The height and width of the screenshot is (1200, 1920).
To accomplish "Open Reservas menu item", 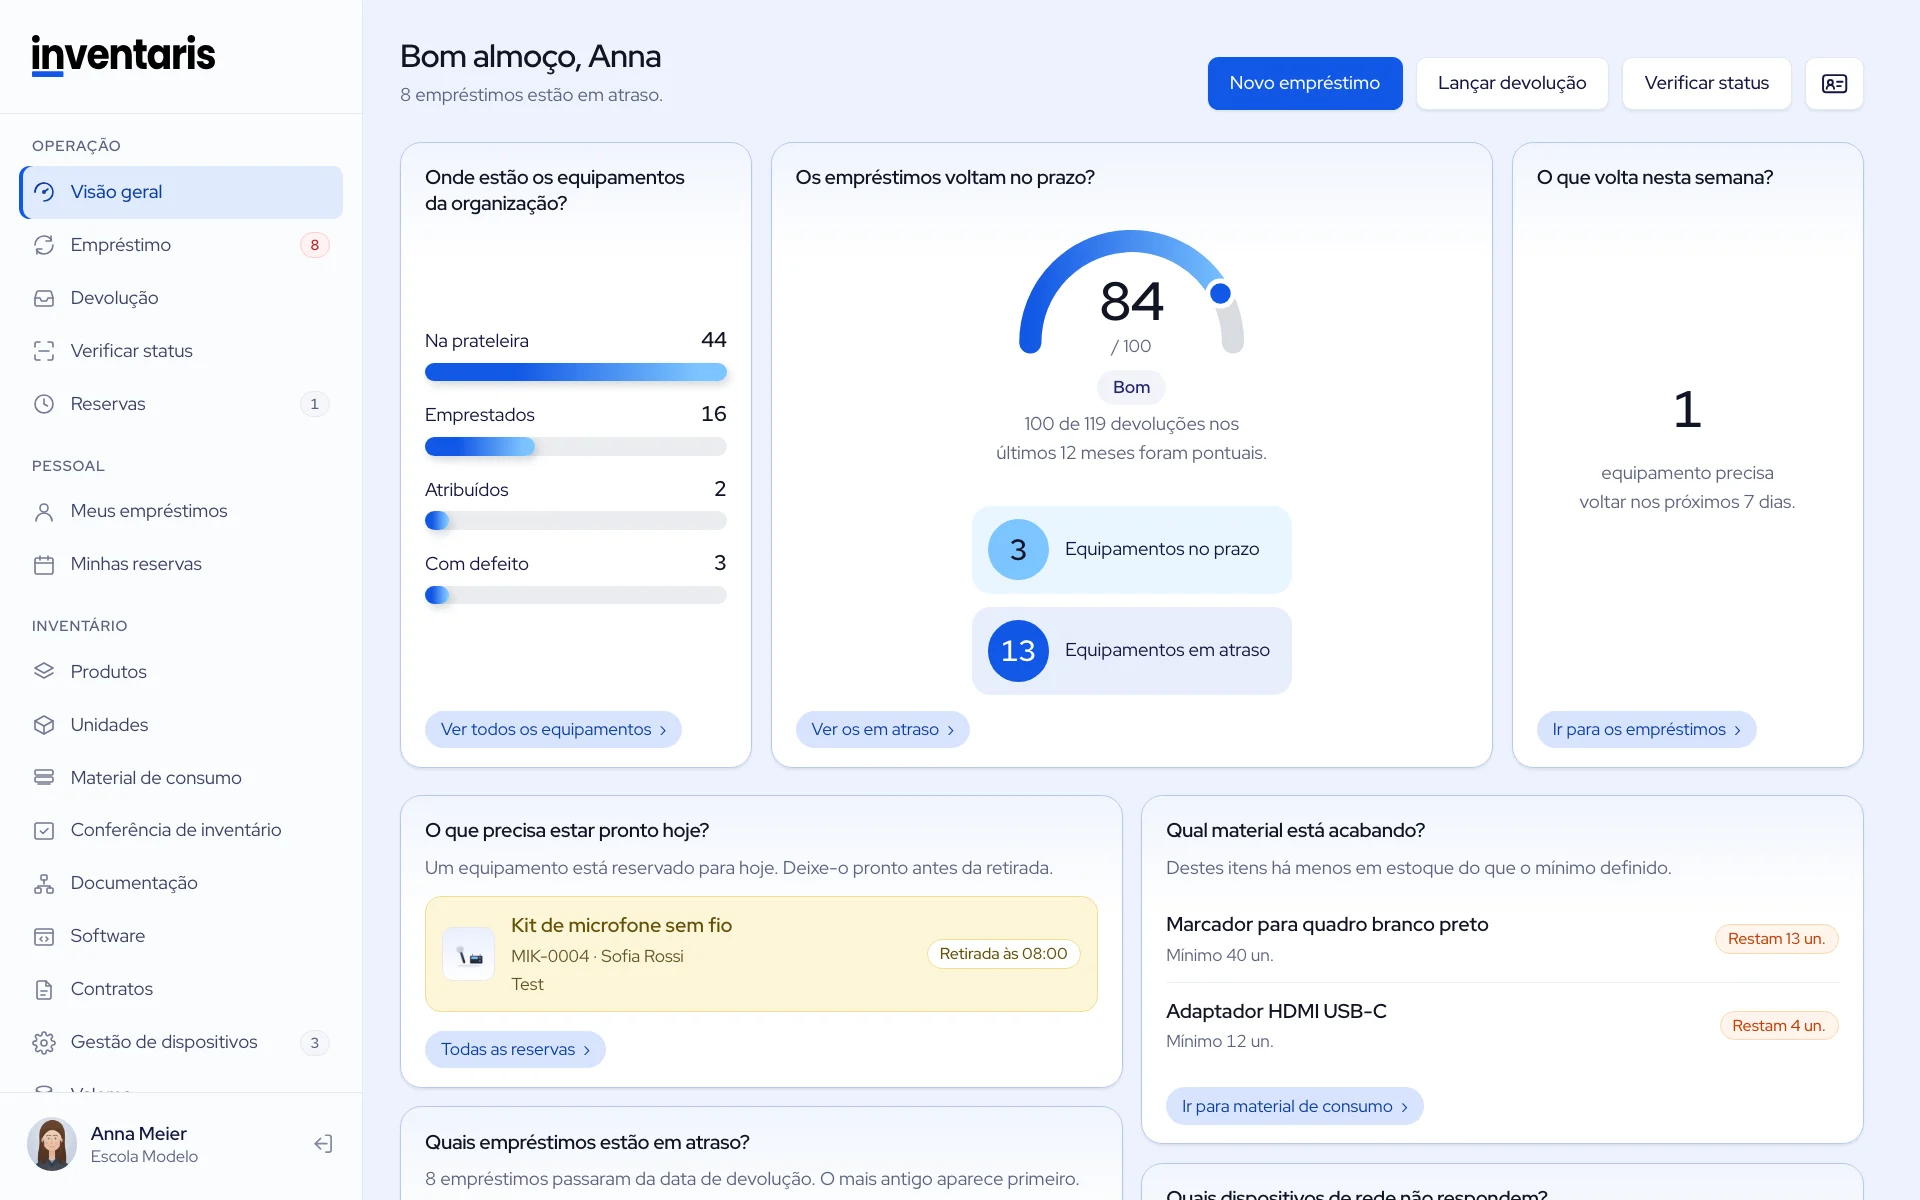I will (x=181, y=404).
